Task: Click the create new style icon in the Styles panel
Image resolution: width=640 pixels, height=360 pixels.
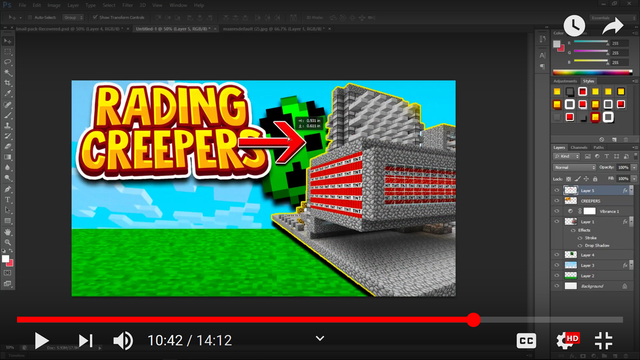Action: pyautogui.click(x=614, y=140)
